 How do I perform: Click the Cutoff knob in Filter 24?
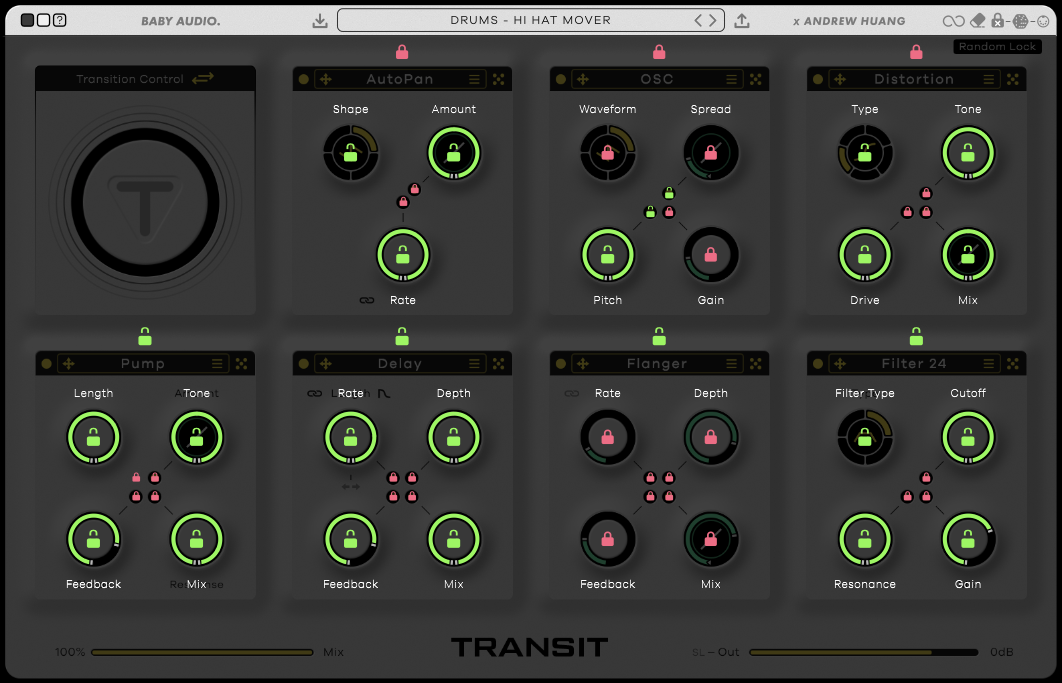(x=968, y=437)
